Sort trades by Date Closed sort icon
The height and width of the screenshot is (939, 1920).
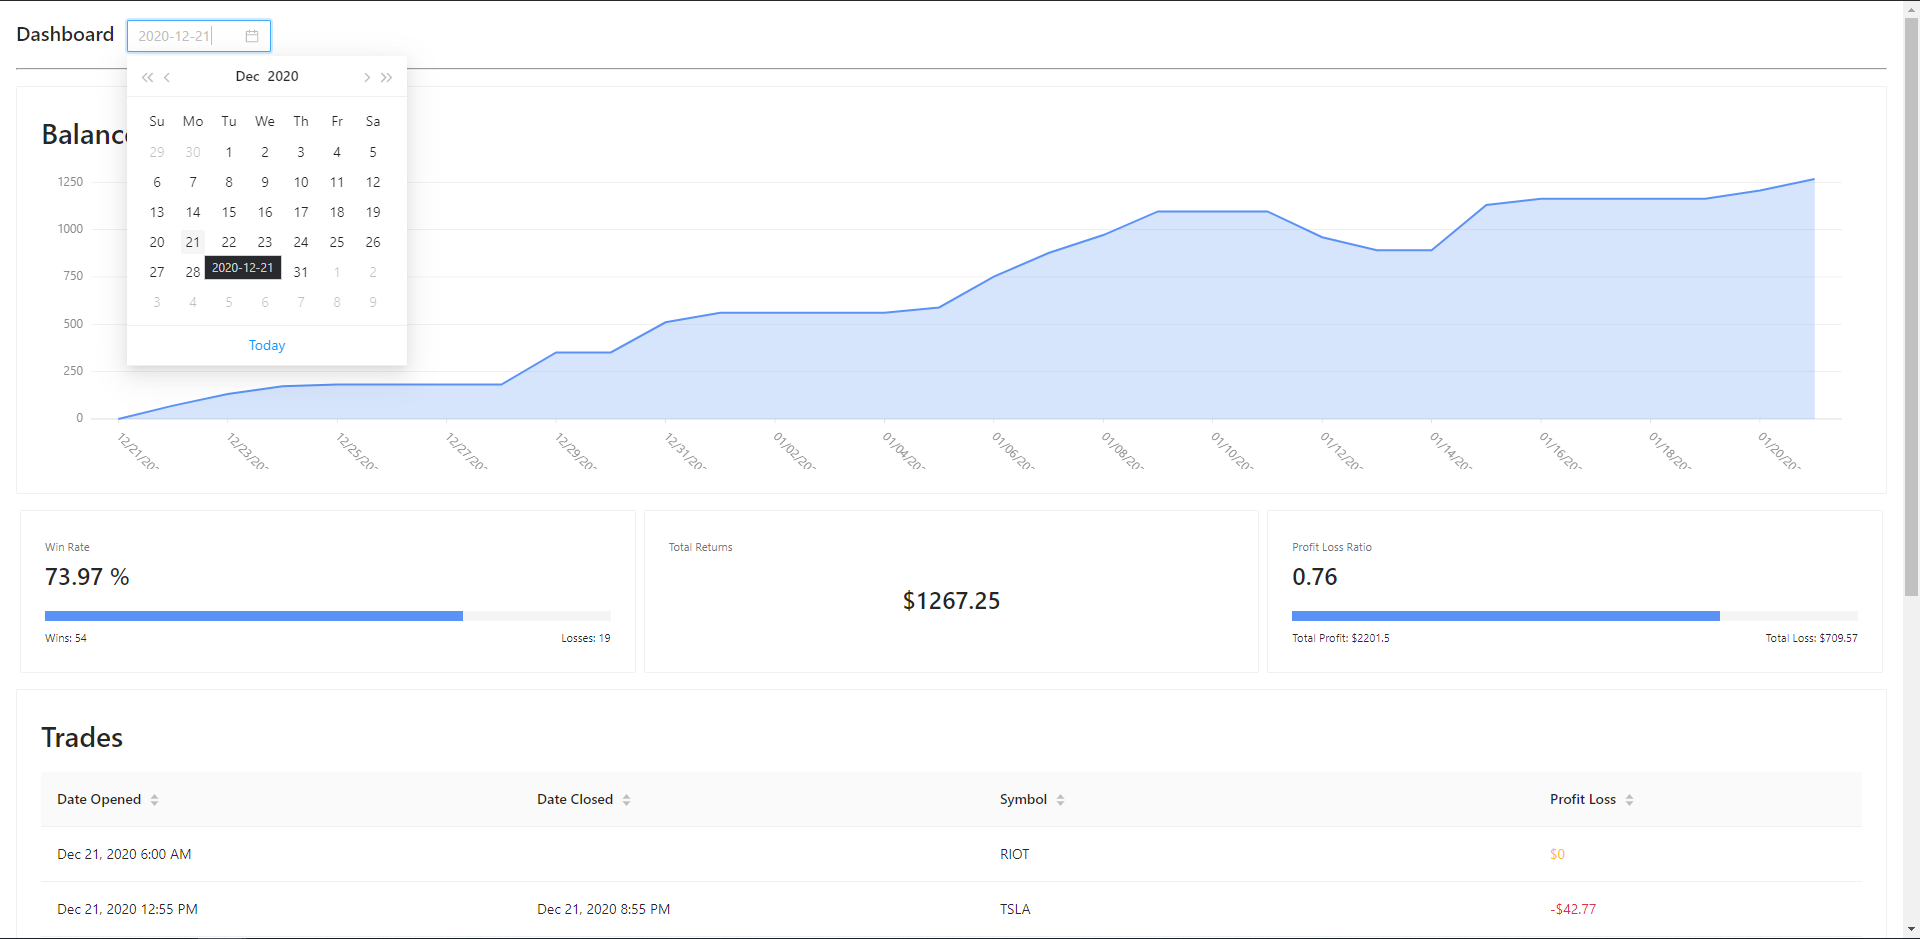click(x=627, y=800)
